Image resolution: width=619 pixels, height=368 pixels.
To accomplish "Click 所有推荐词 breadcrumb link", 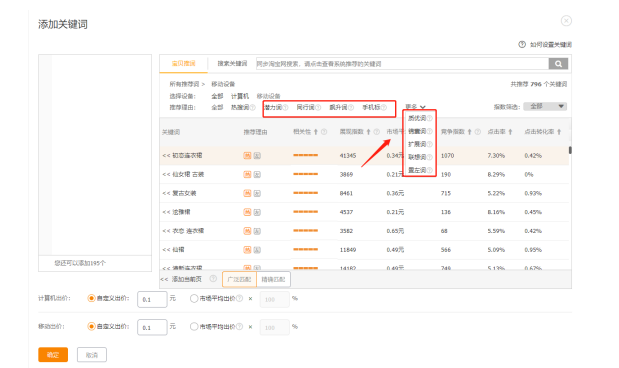I will tap(184, 84).
